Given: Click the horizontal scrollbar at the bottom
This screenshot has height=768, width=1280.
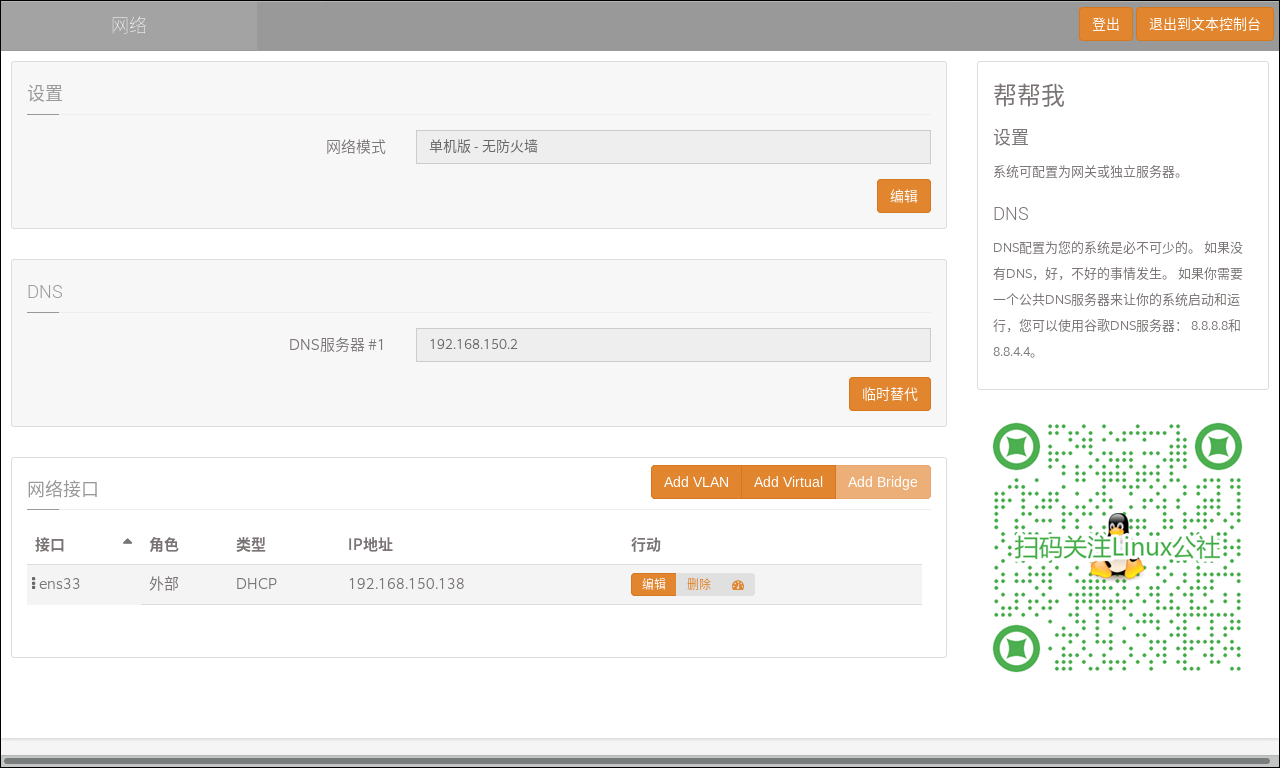Looking at the screenshot, I should [x=640, y=761].
